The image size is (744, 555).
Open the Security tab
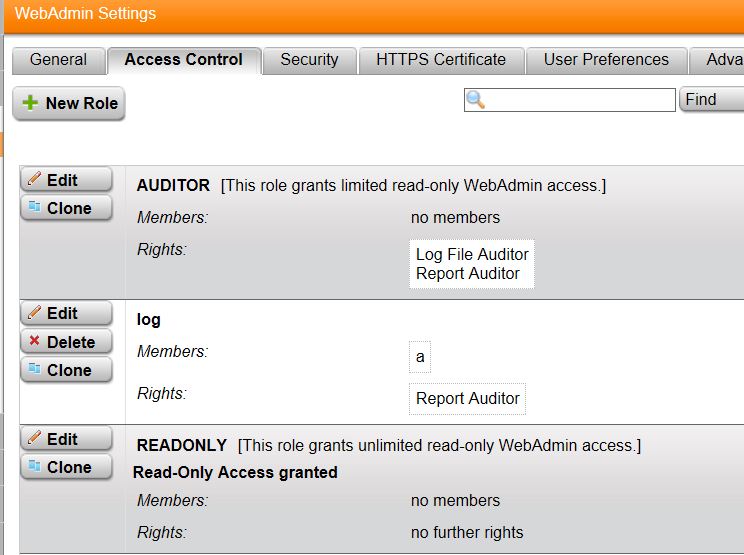[309, 60]
